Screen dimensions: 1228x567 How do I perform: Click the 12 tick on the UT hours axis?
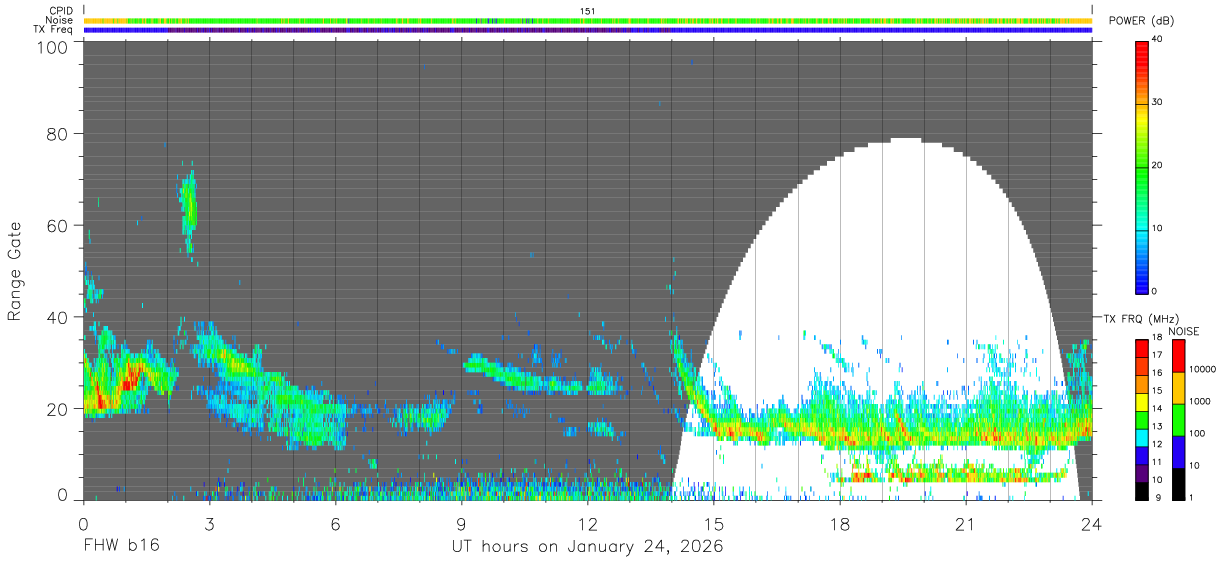click(x=588, y=523)
